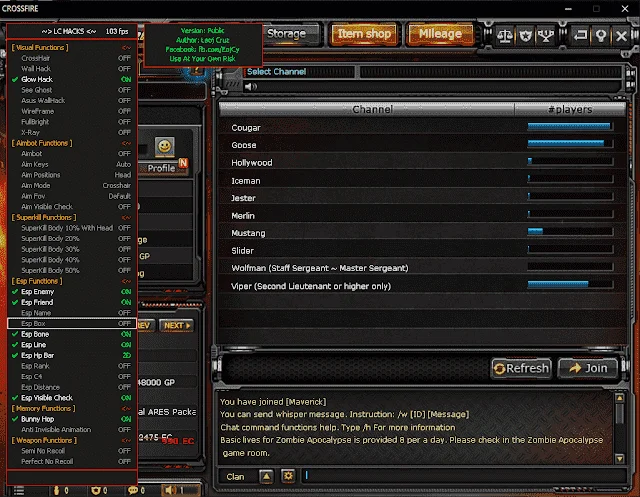Select Viper (Second Lieutenant or higher only)
Image resolution: width=640 pixels, height=497 pixels.
click(x=422, y=286)
